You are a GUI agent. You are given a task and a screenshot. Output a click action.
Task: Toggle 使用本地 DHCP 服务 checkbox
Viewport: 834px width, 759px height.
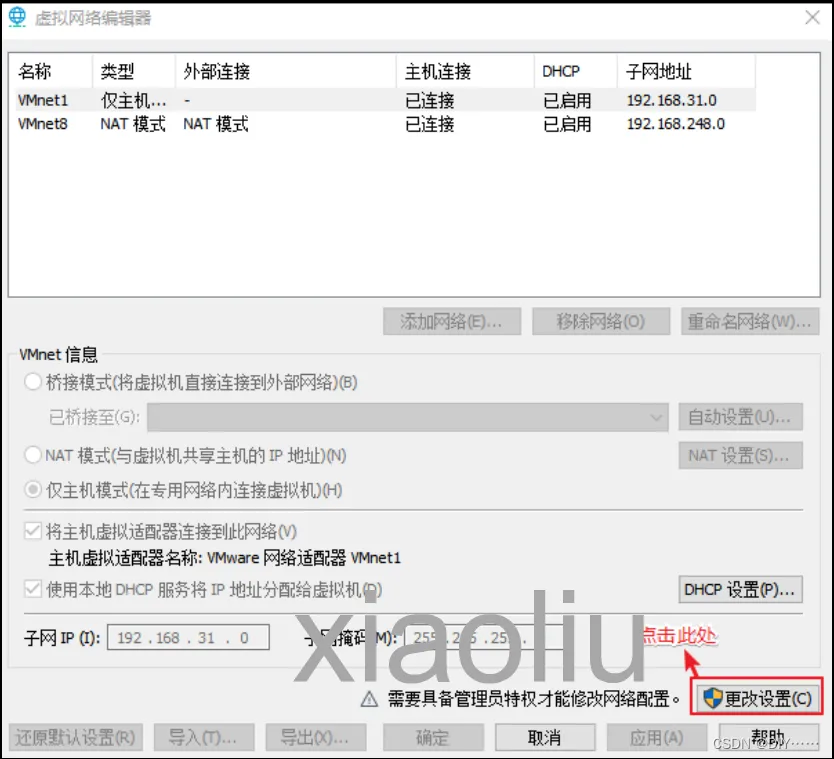click(33, 589)
